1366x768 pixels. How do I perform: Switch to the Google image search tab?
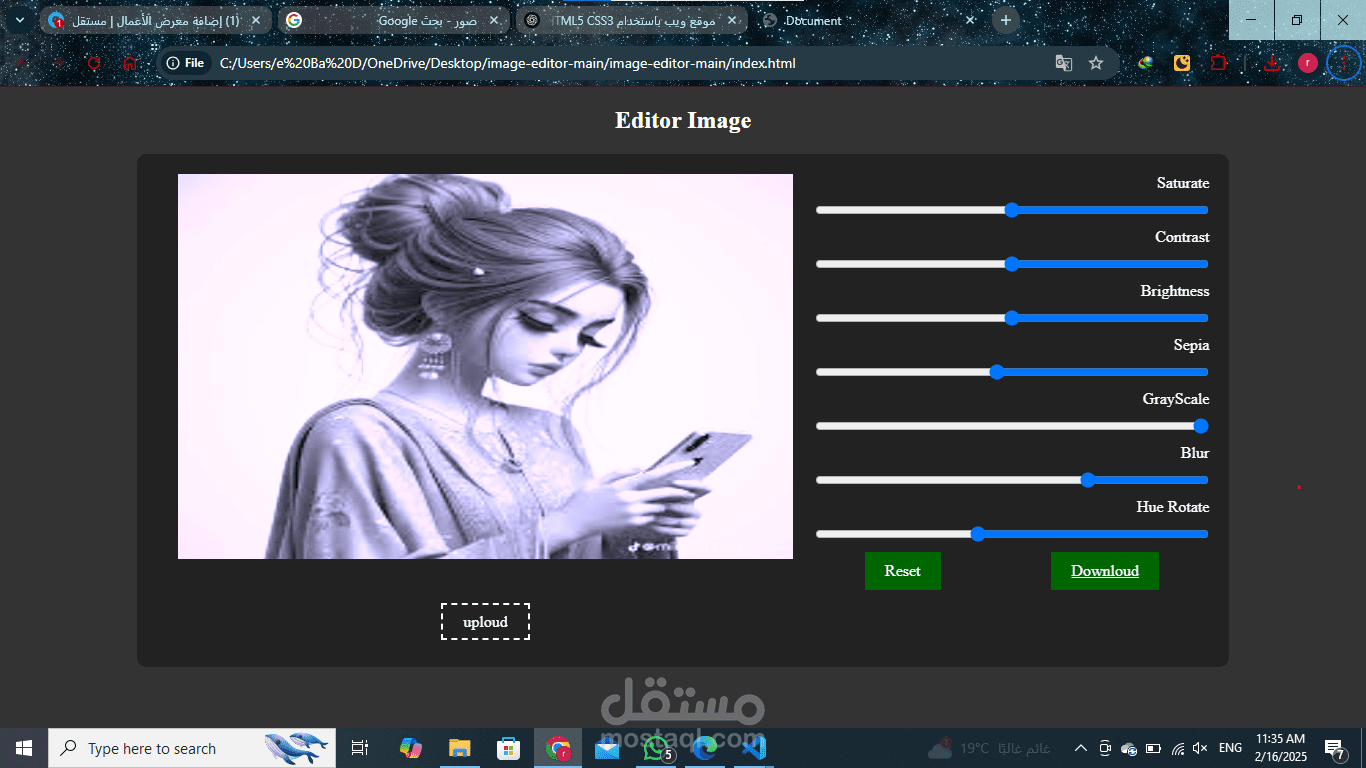tap(393, 20)
